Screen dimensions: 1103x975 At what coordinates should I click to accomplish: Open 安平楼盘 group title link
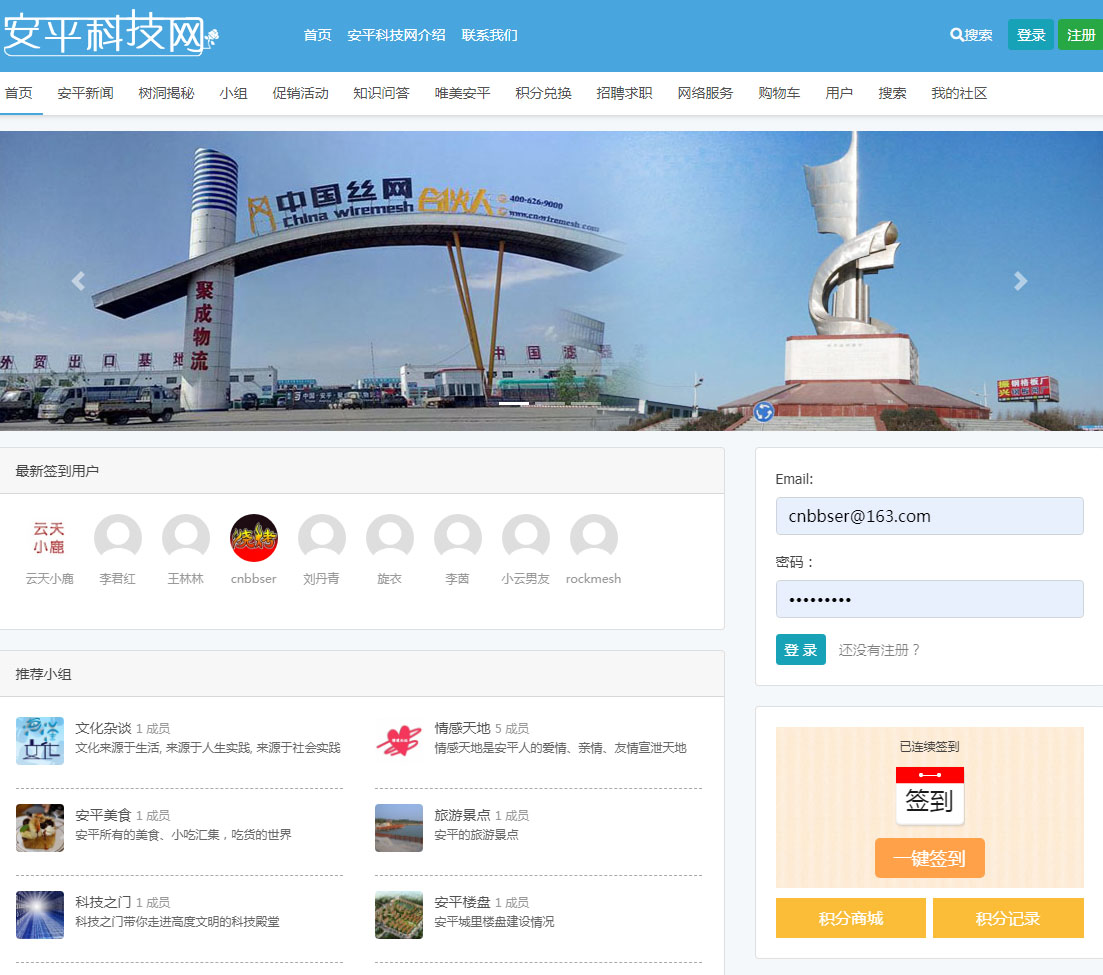pos(462,902)
